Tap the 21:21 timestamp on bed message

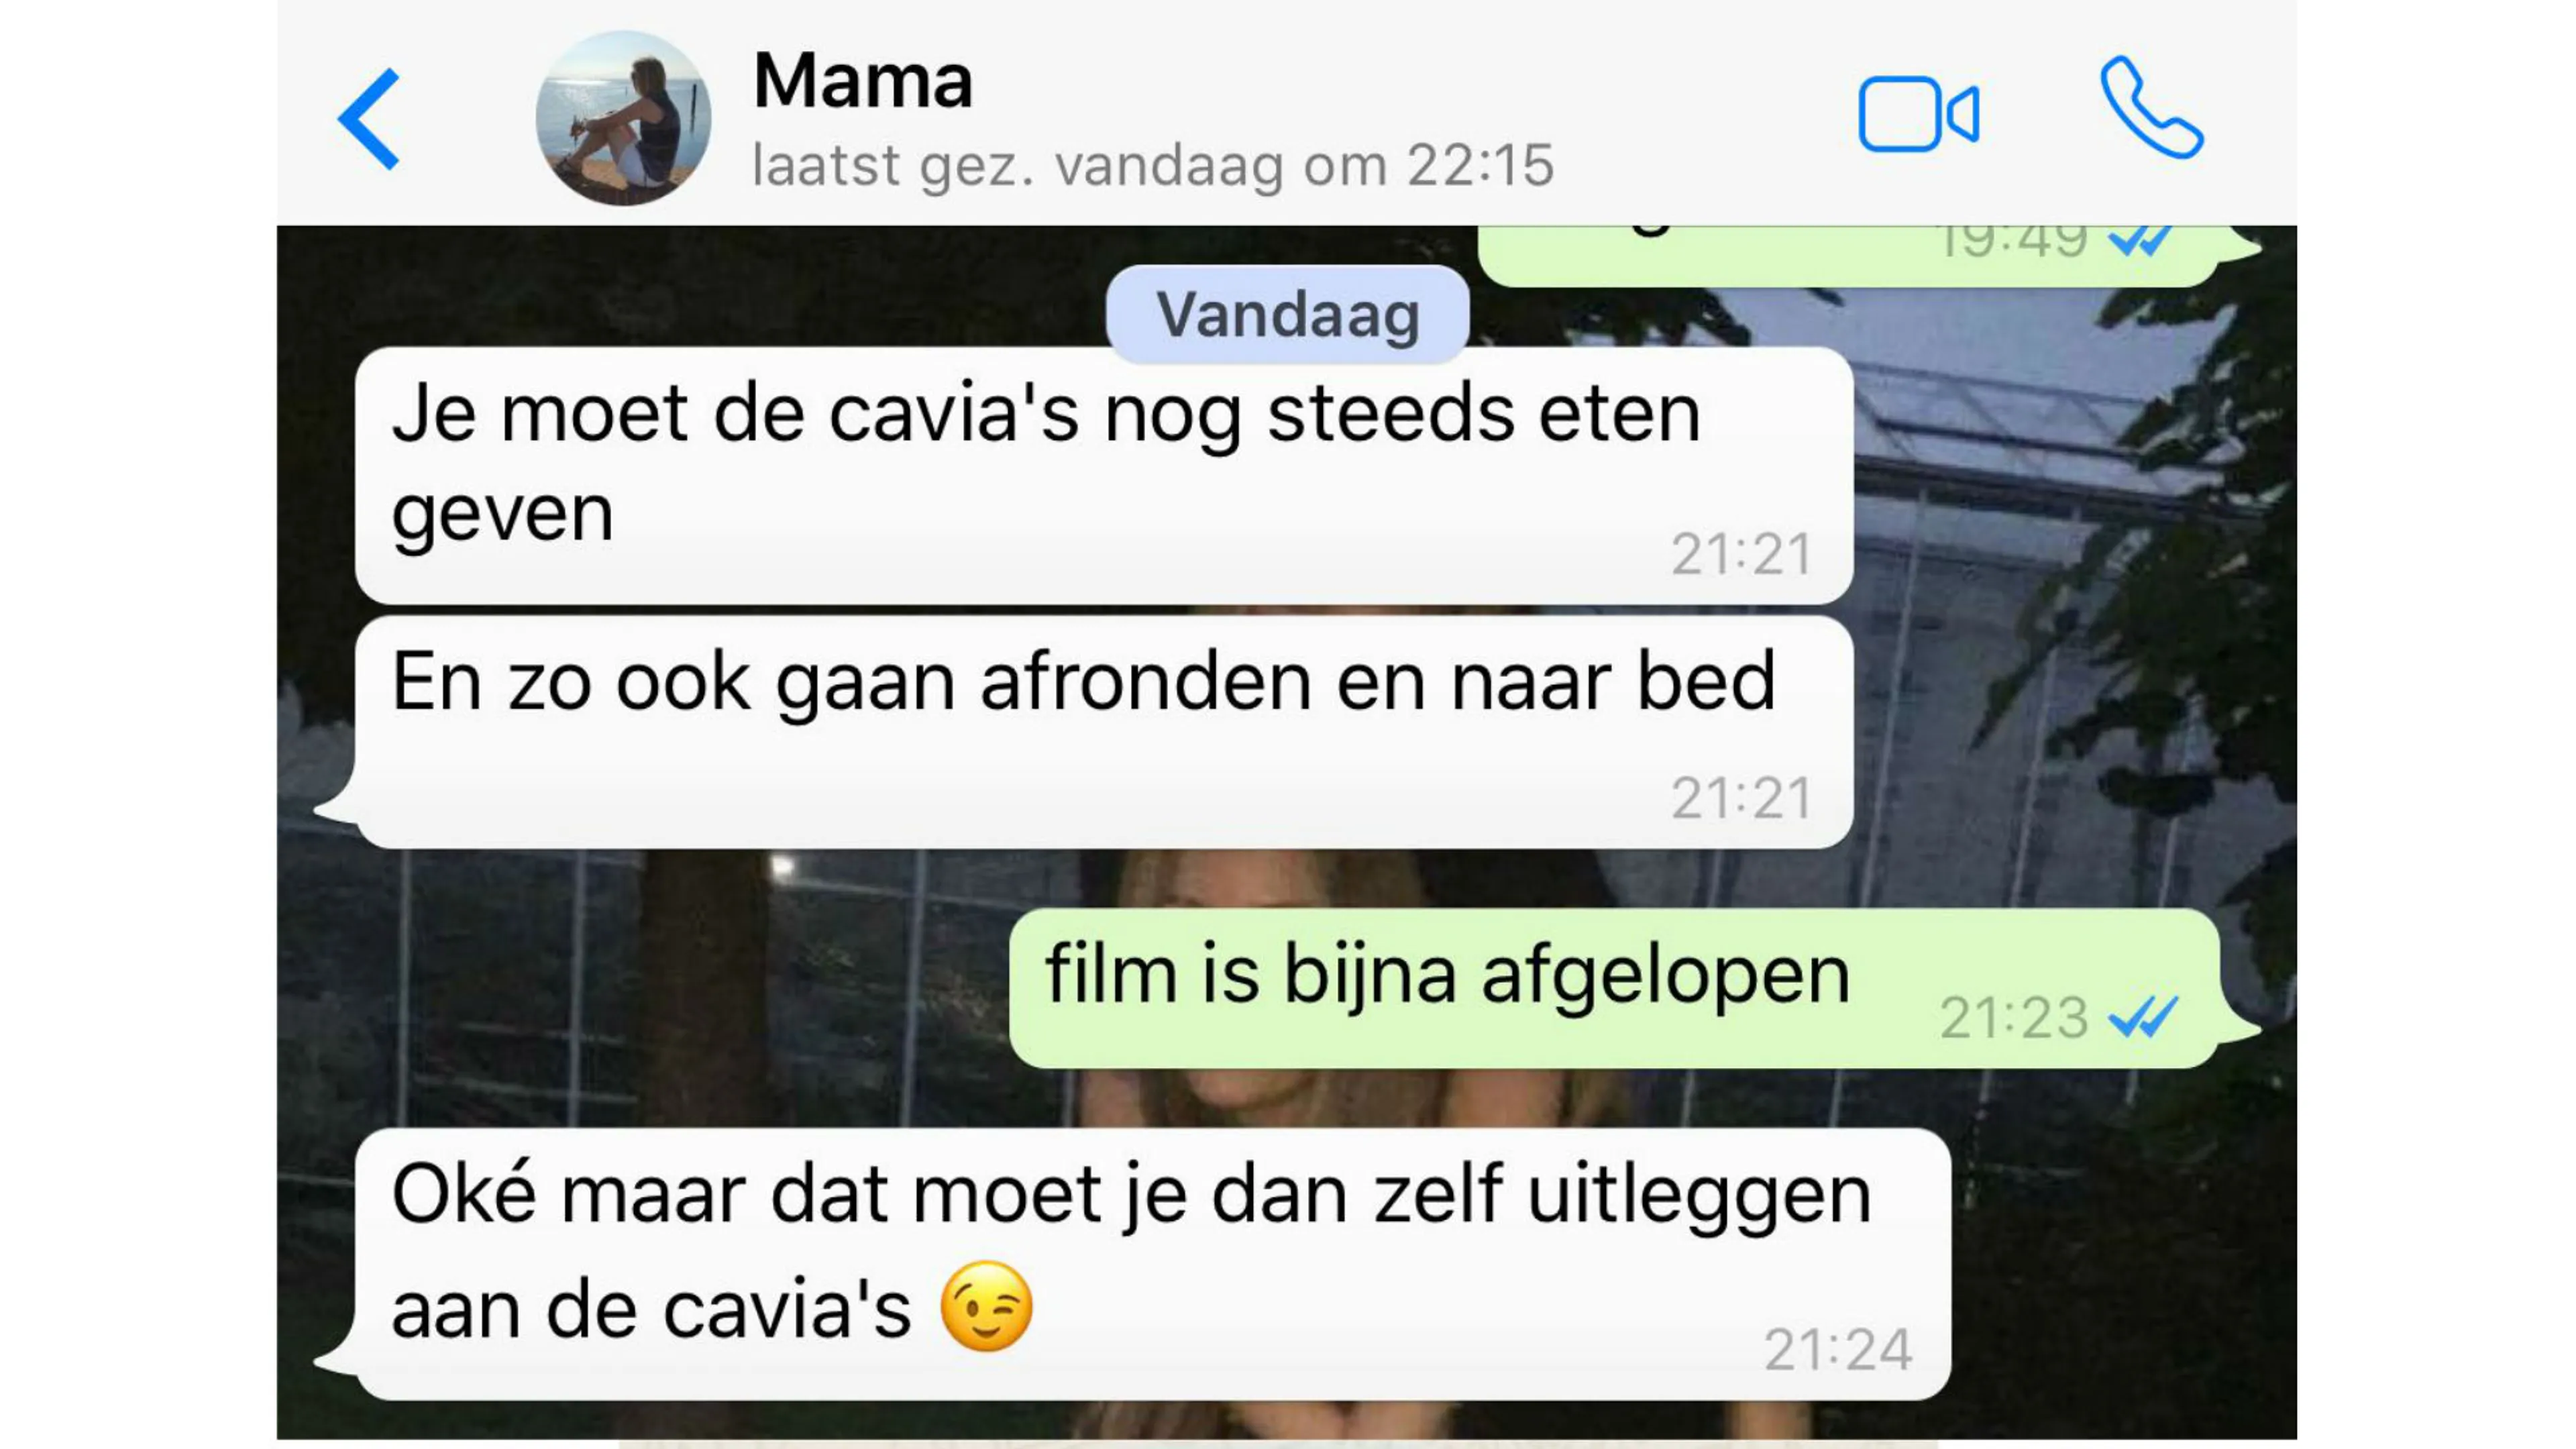point(1742,798)
